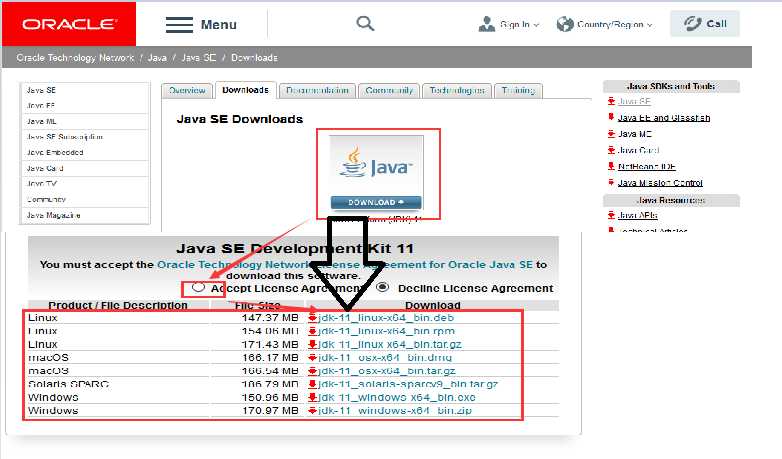Click the Sign In user icon
Screen dimensions: 782x459
click(x=486, y=24)
